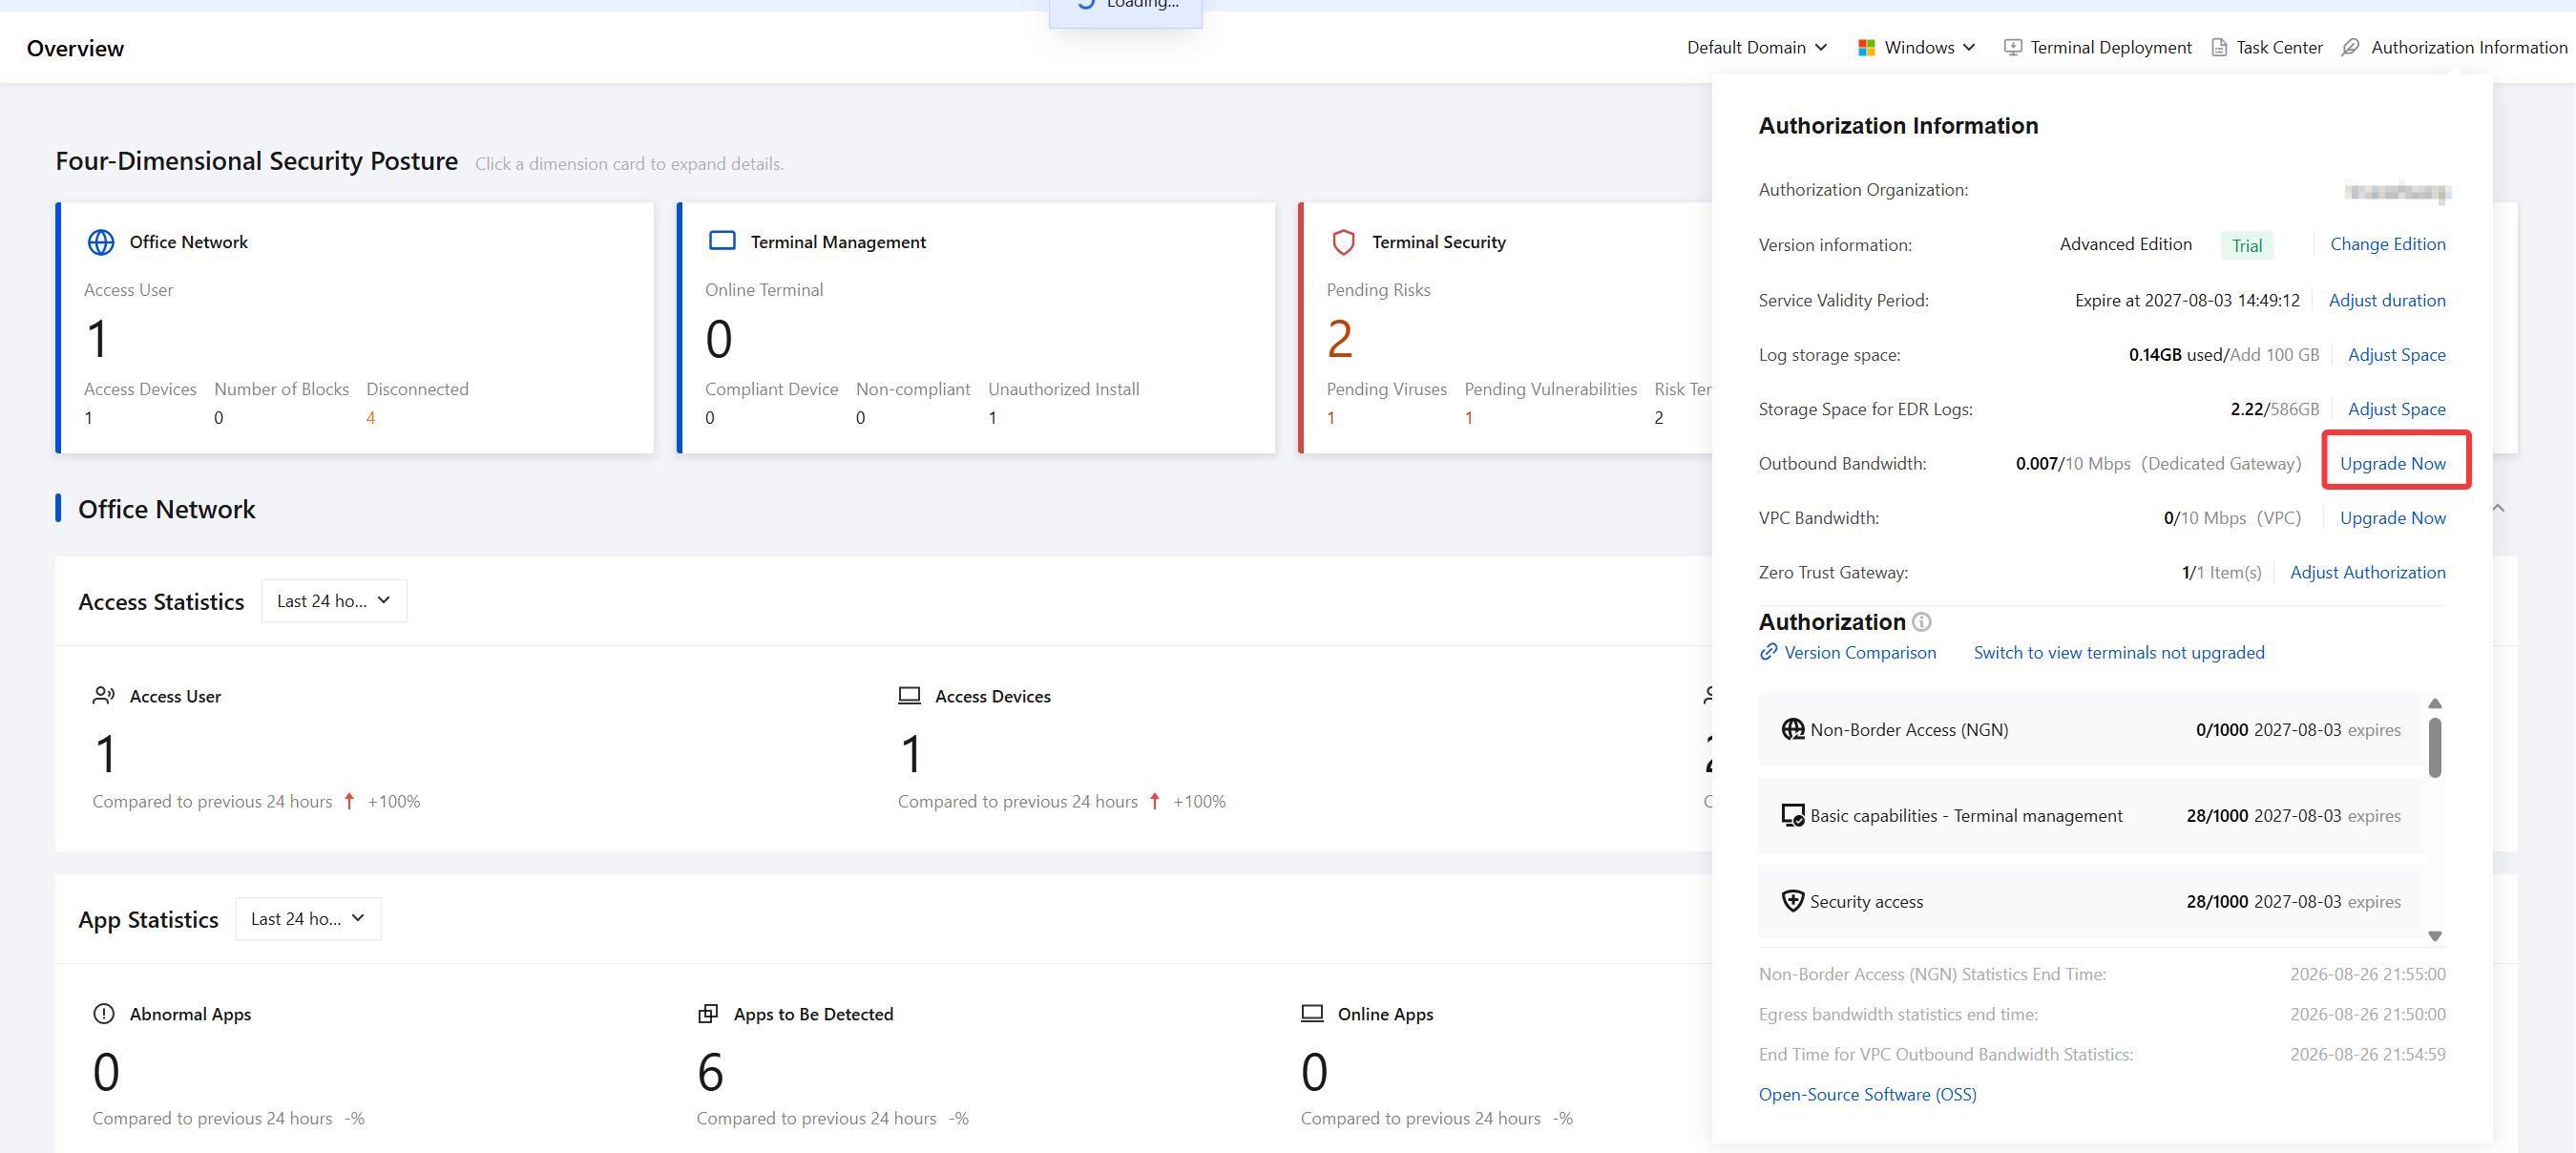The height and width of the screenshot is (1153, 2576).
Task: Click the Change Edition link
Action: point(2387,244)
